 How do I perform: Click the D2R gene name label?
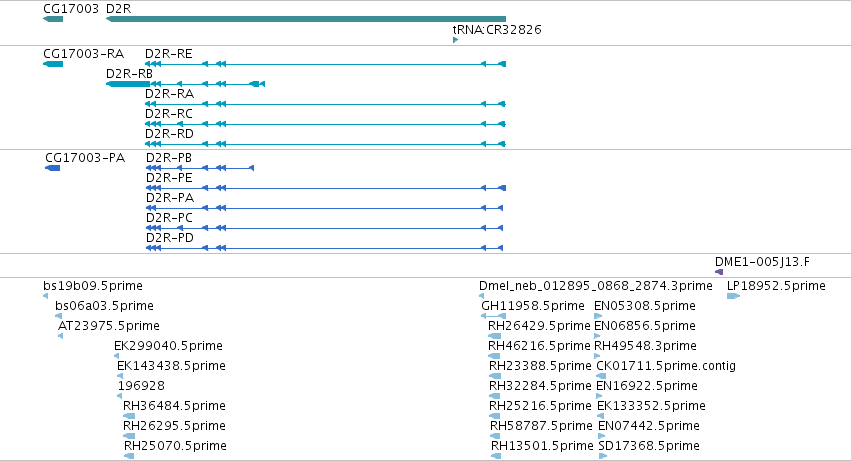pyautogui.click(x=118, y=9)
